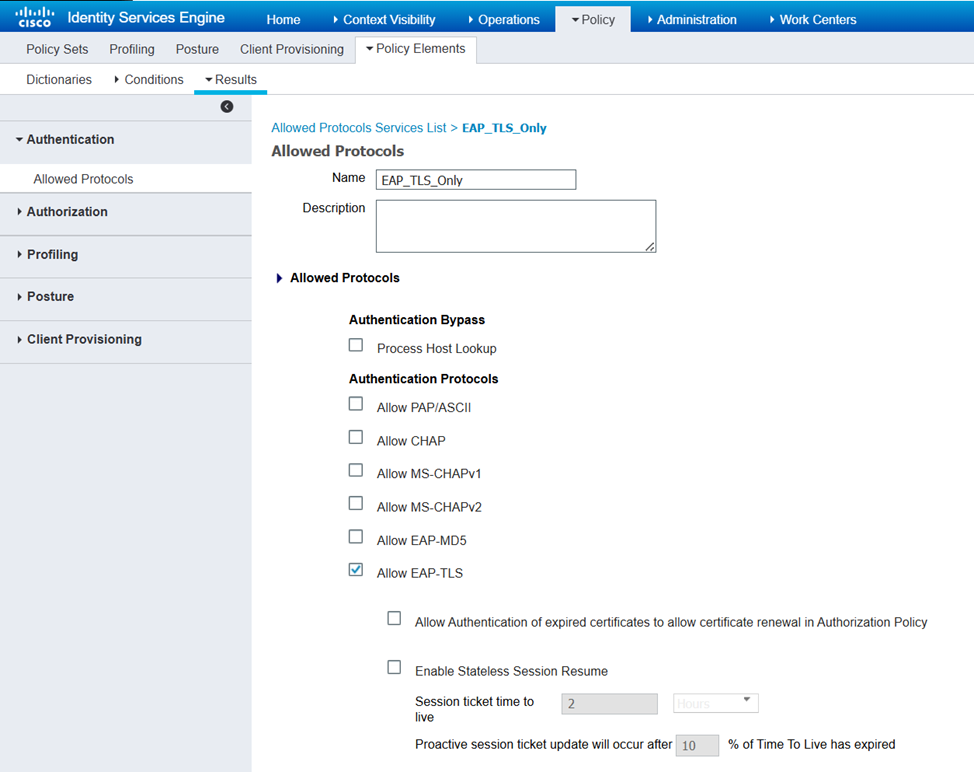Viewport: 974px width, 772px height.
Task: Enable Allow PAP/ASCII
Action: (356, 404)
